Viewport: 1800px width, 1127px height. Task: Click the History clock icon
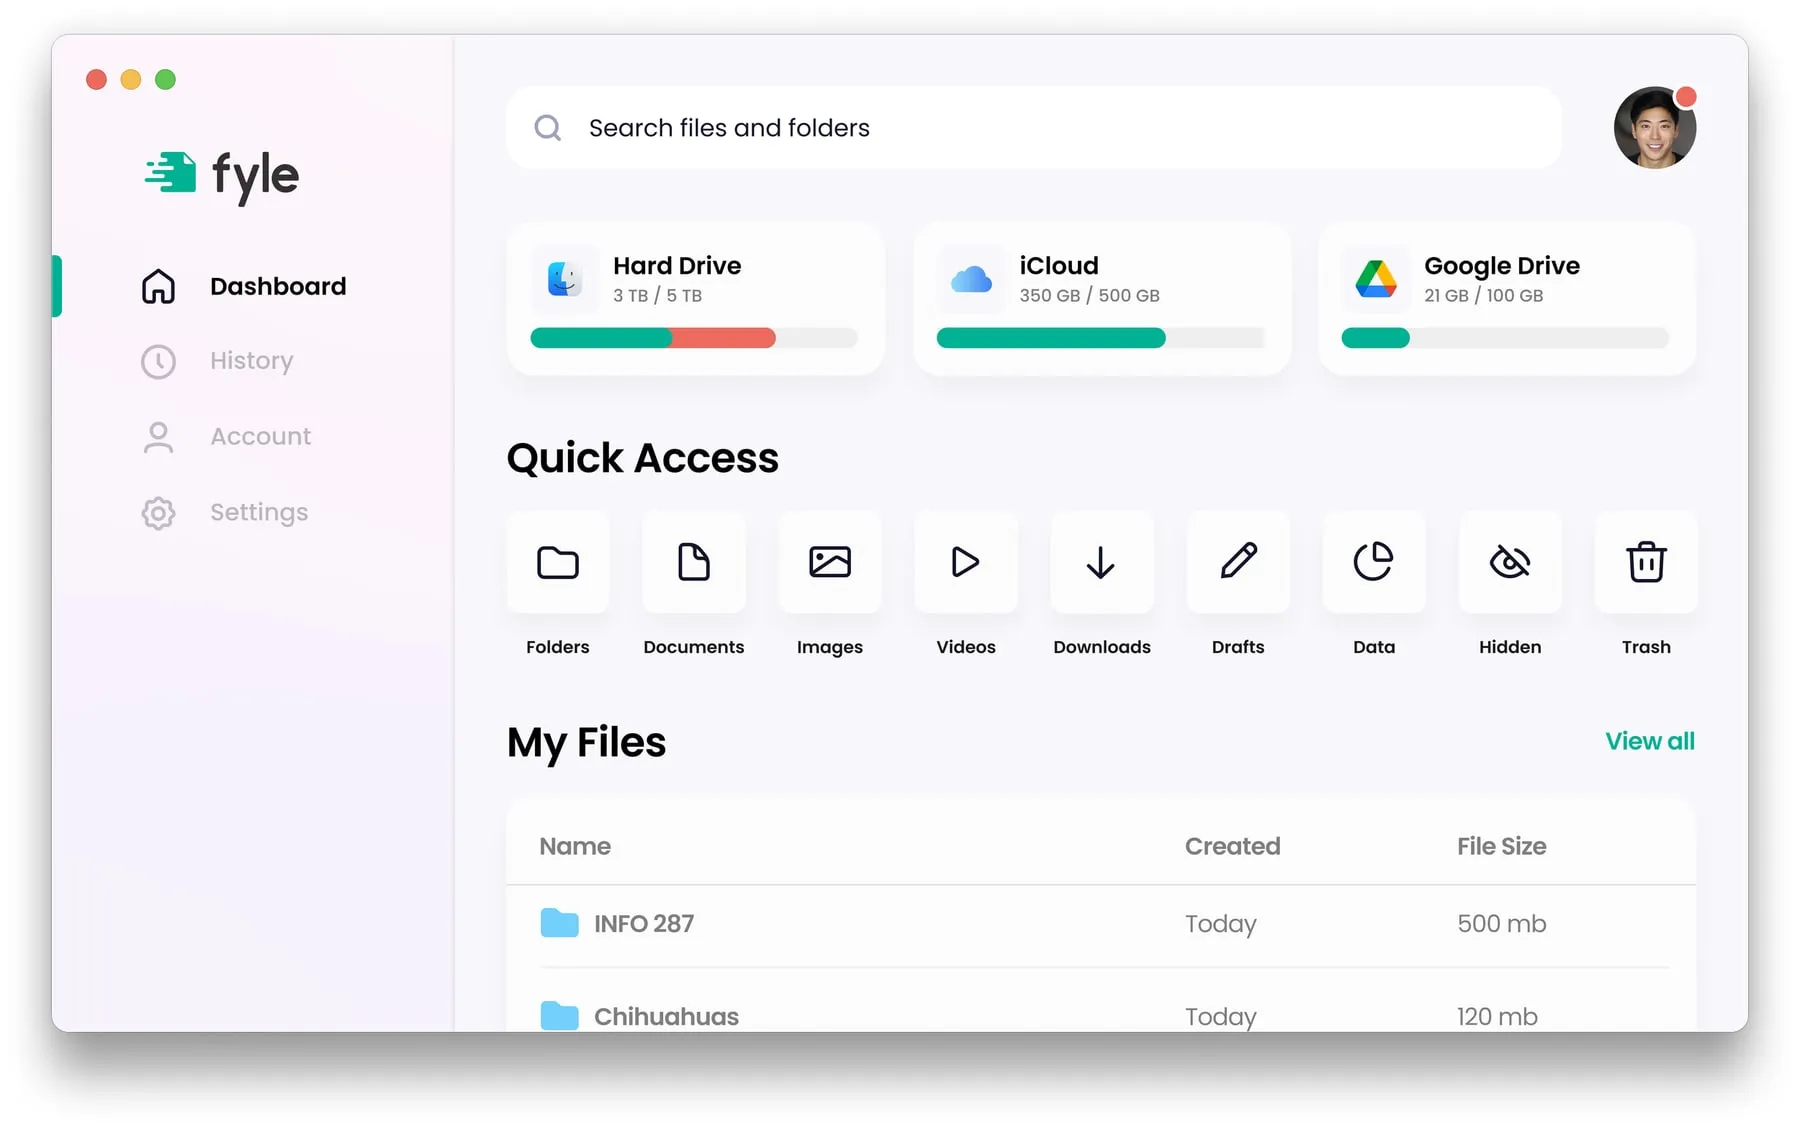[158, 361]
